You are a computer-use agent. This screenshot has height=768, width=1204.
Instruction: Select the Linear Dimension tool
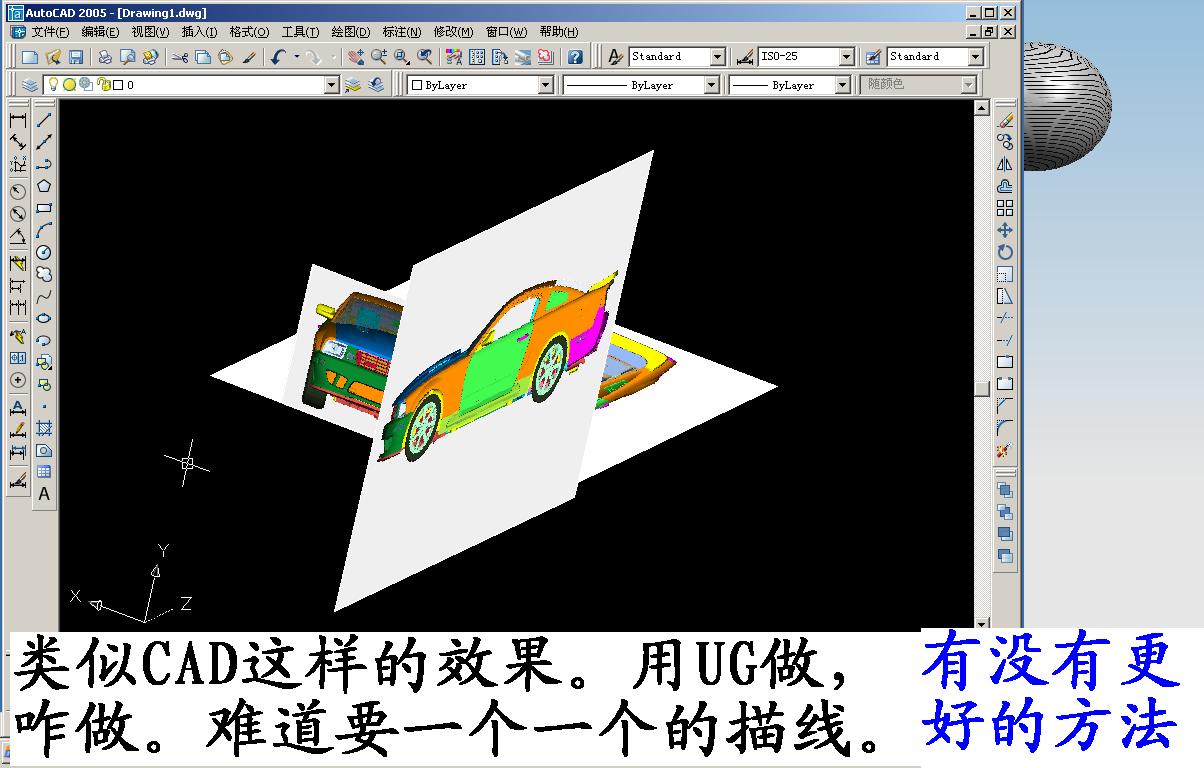[17, 120]
